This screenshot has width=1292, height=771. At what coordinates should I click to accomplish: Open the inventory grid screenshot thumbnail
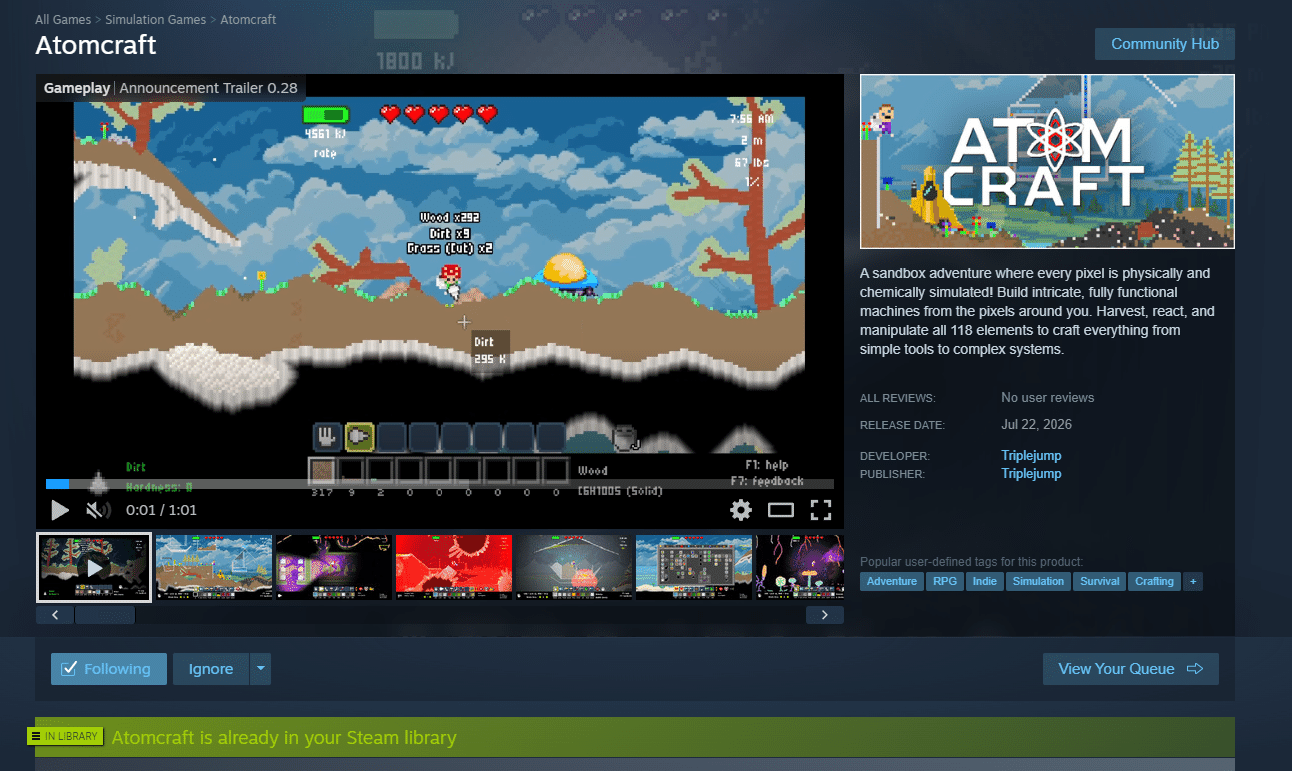[694, 567]
